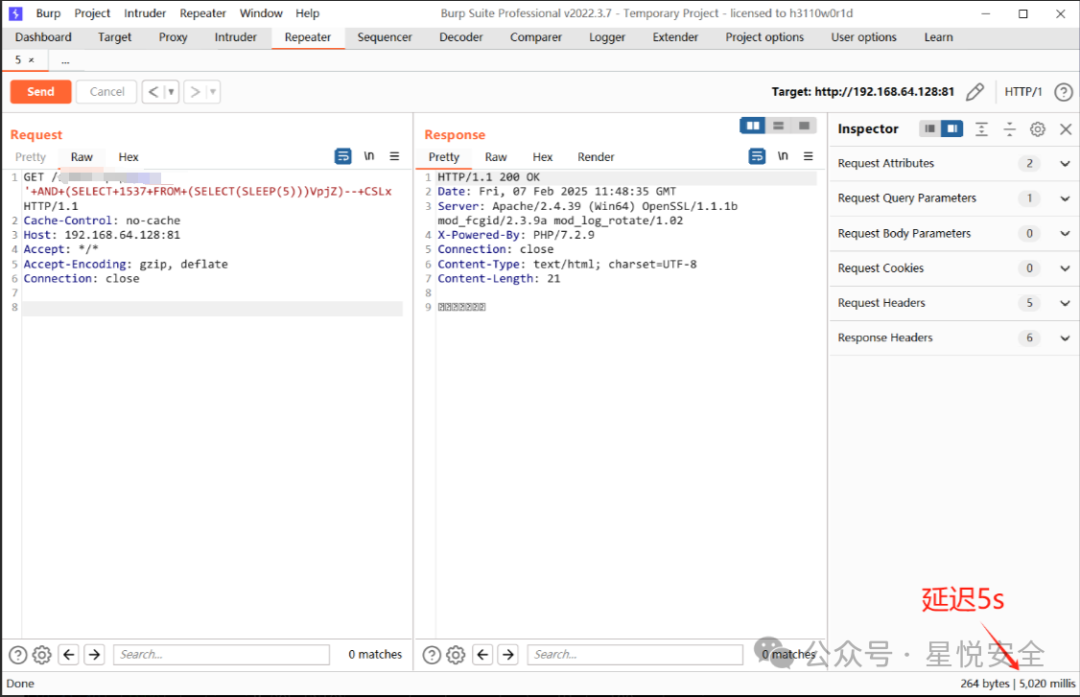The image size is (1080, 697).
Task: Switch to the Dashboard tab
Action: [43, 37]
